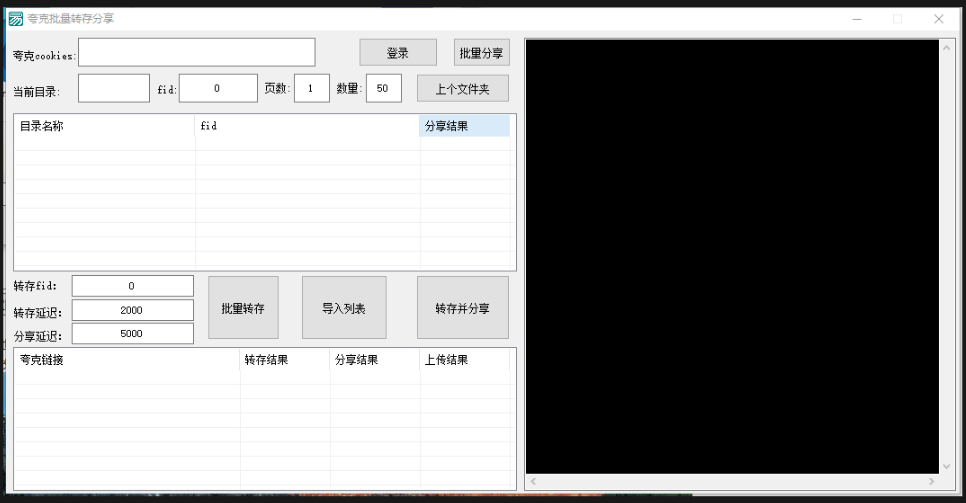Sort by the 目录名称 column header
This screenshot has width=966, height=503.
104,126
